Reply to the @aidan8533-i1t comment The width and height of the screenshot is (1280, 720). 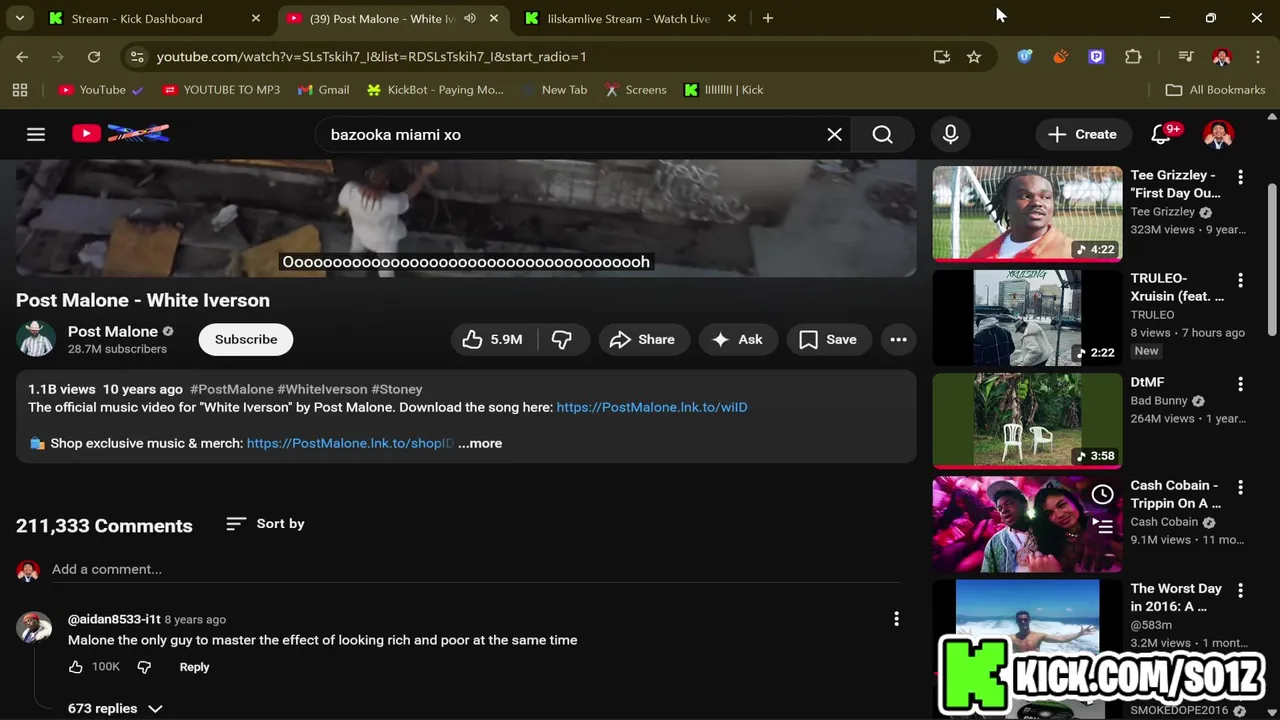point(194,667)
